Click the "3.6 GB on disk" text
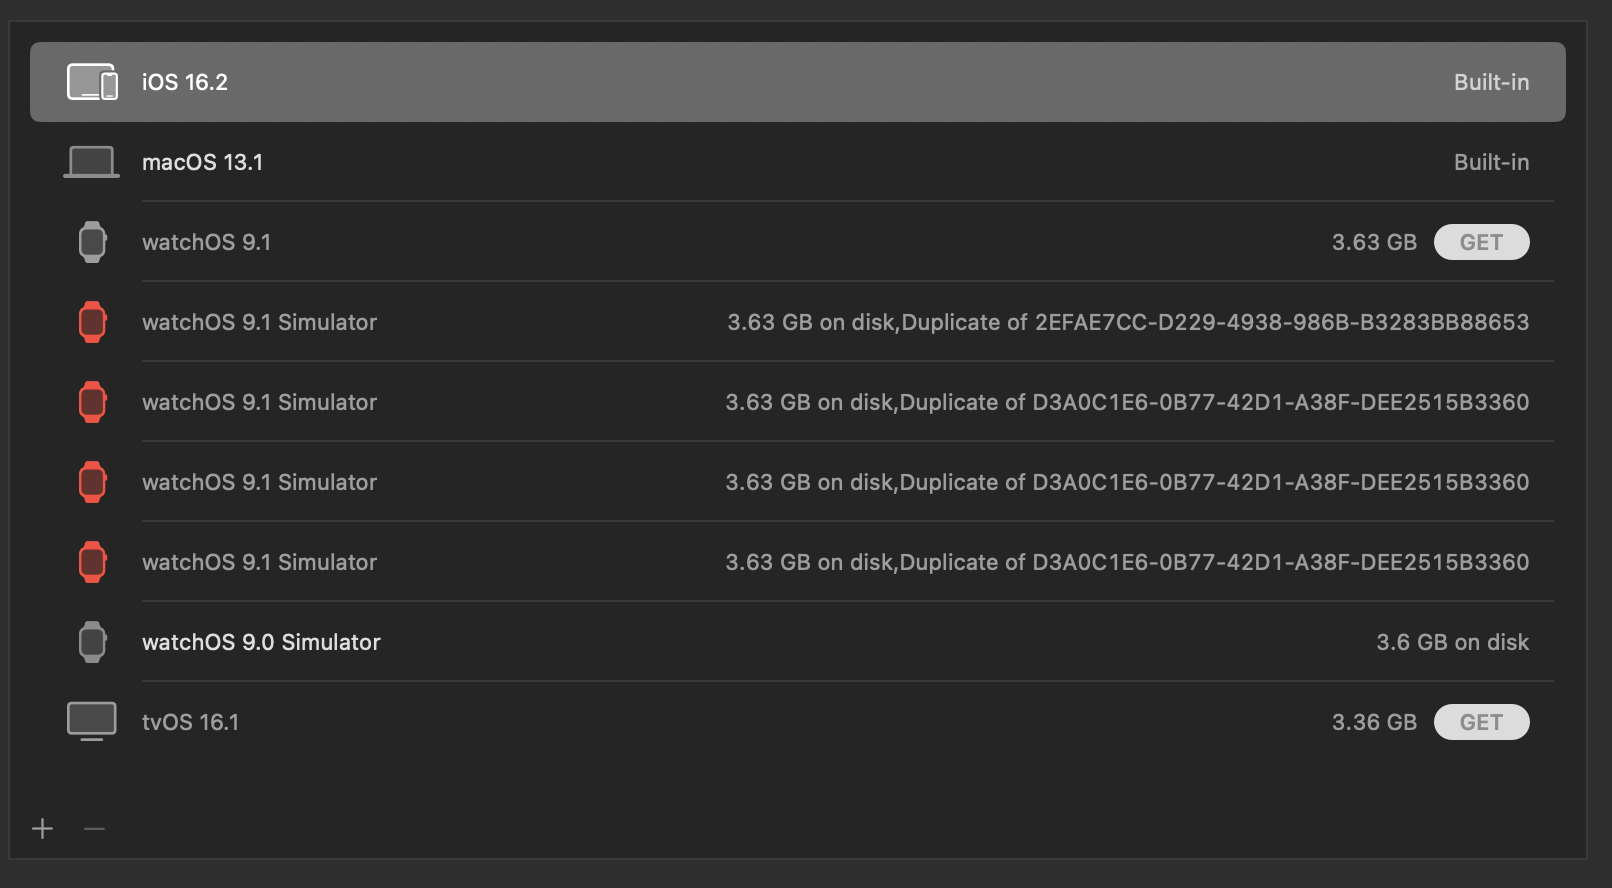Image resolution: width=1612 pixels, height=888 pixels. coord(1452,642)
